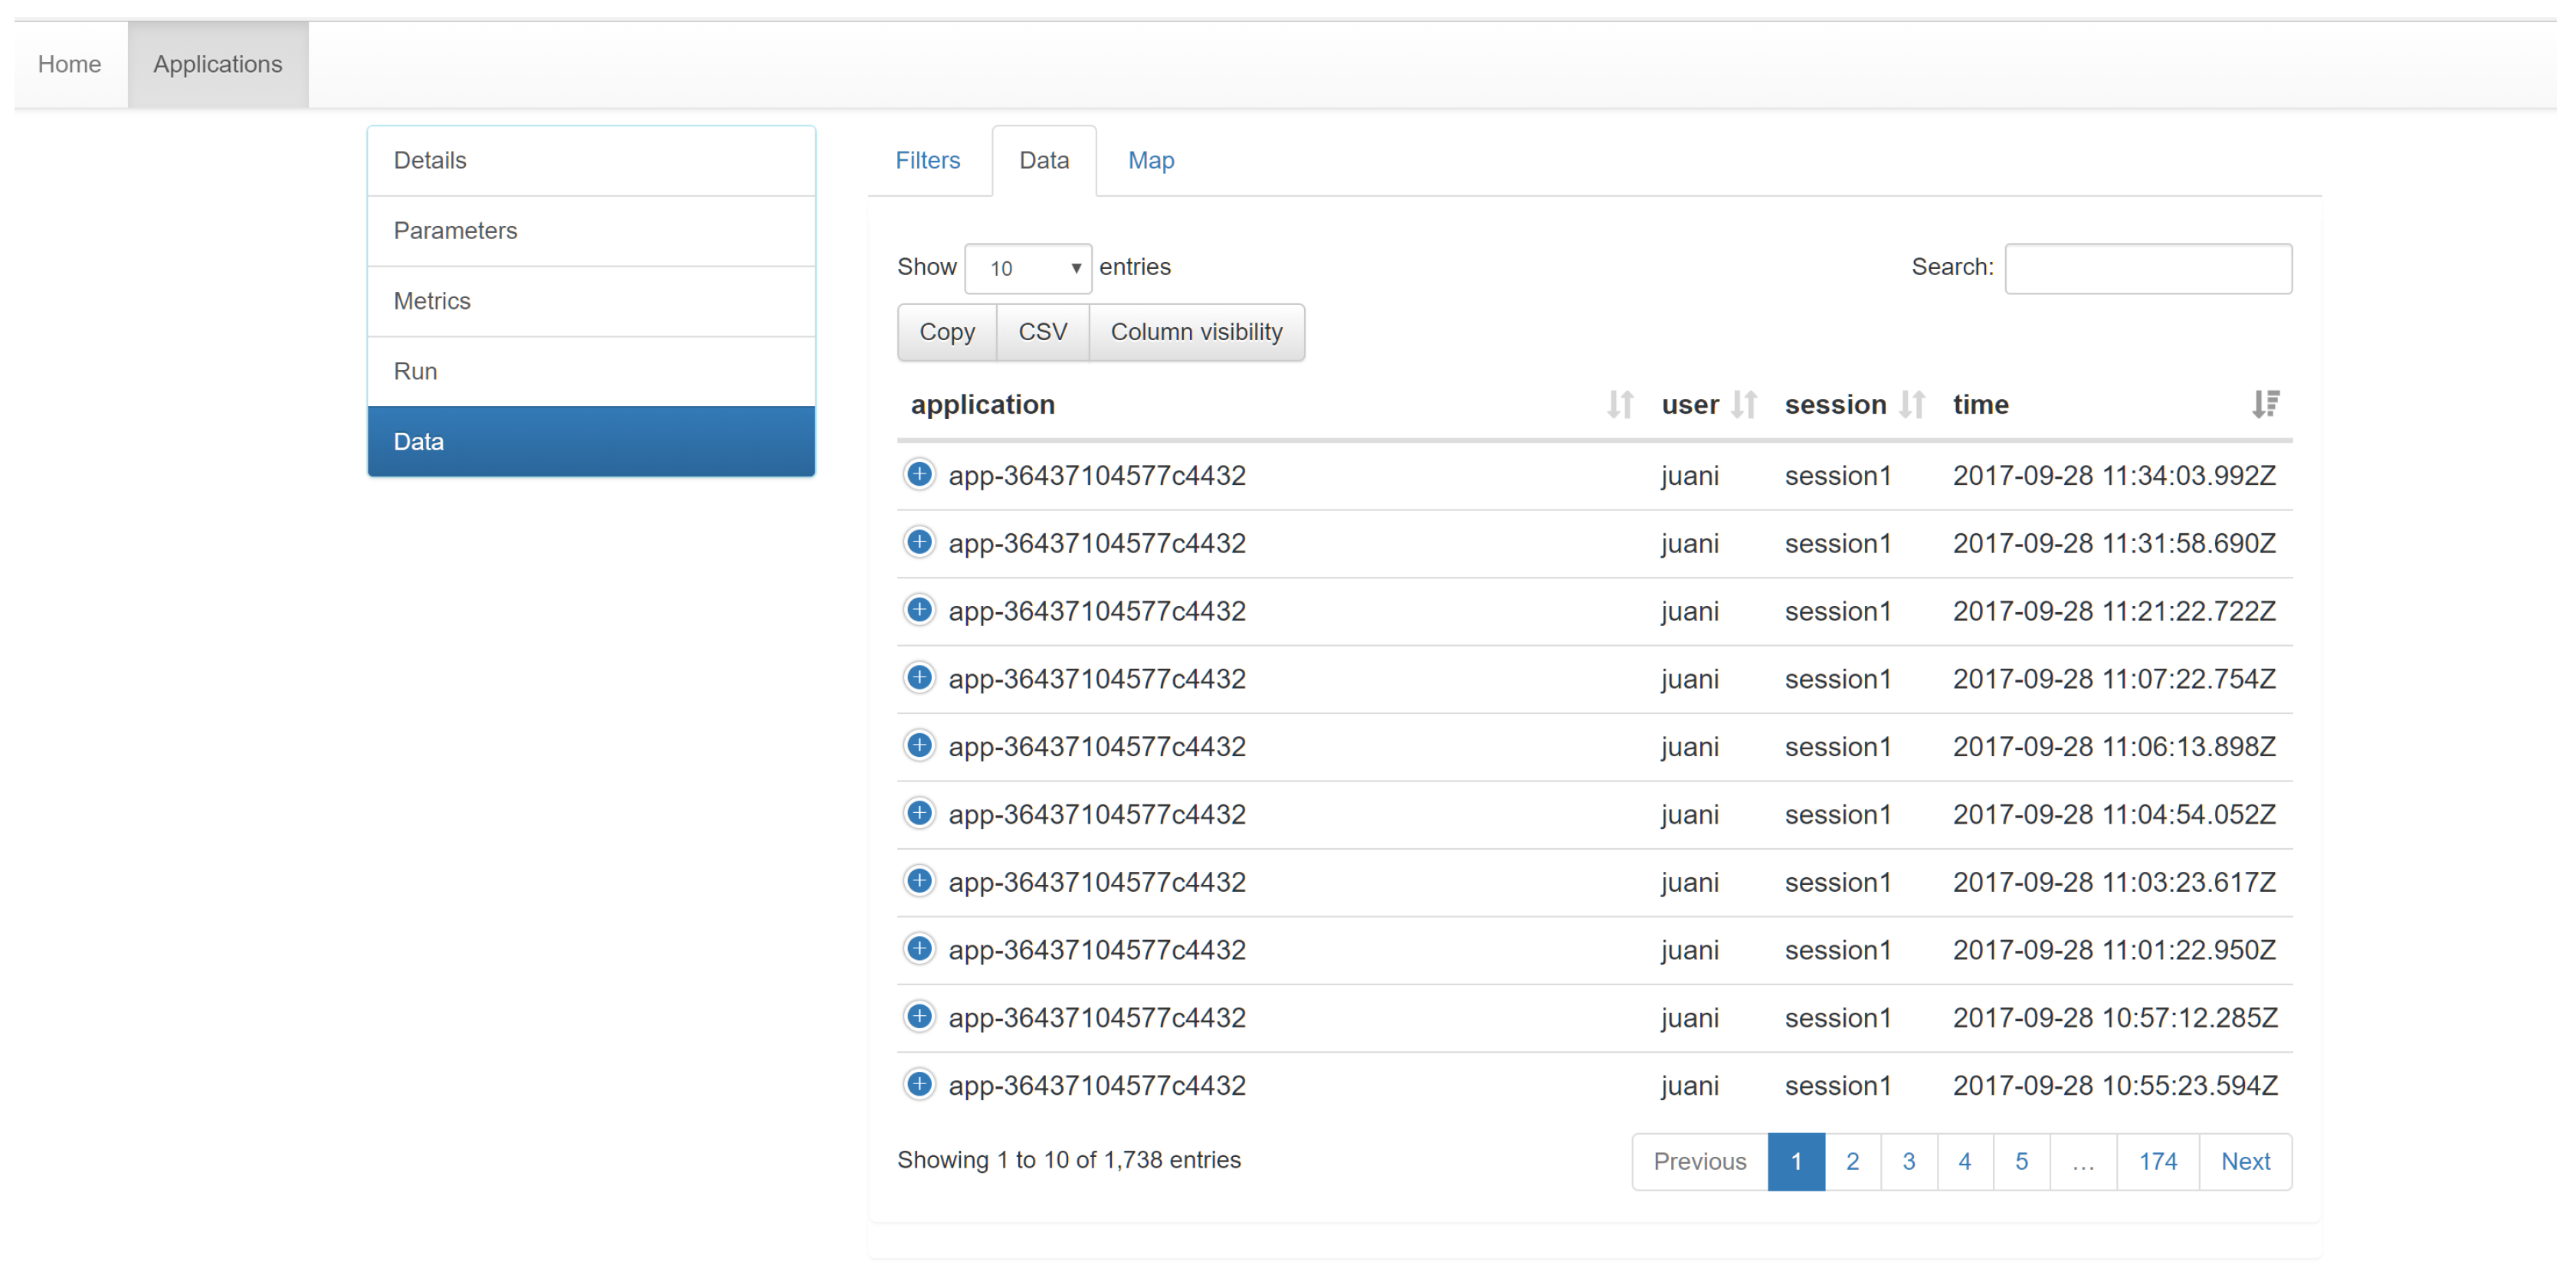Click plus icon for row 11:06:13.898Z
This screenshot has width=2576, height=1281.
click(x=918, y=746)
